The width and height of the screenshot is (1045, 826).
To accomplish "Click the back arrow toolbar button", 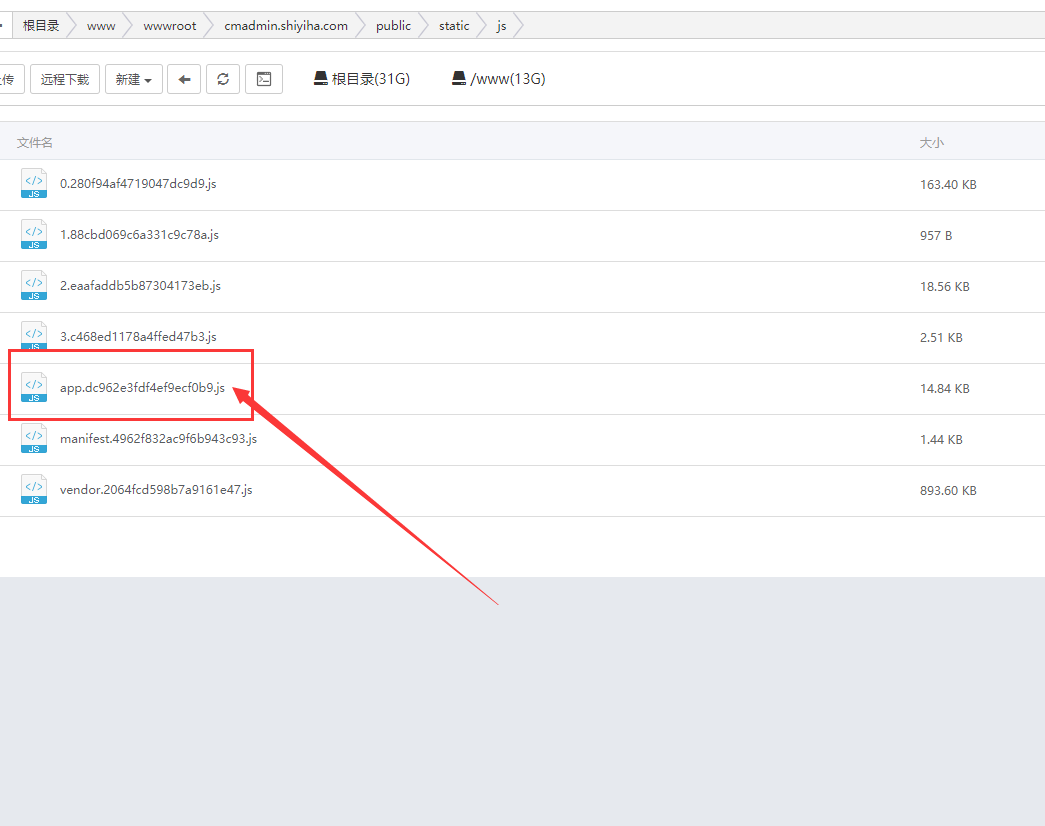I will coord(184,79).
